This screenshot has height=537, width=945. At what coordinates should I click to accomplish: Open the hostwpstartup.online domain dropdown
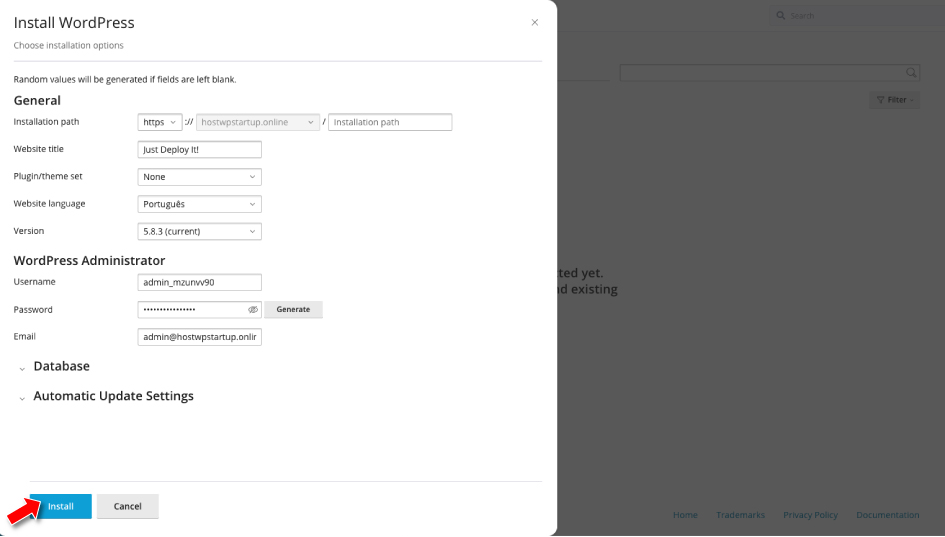click(x=258, y=122)
